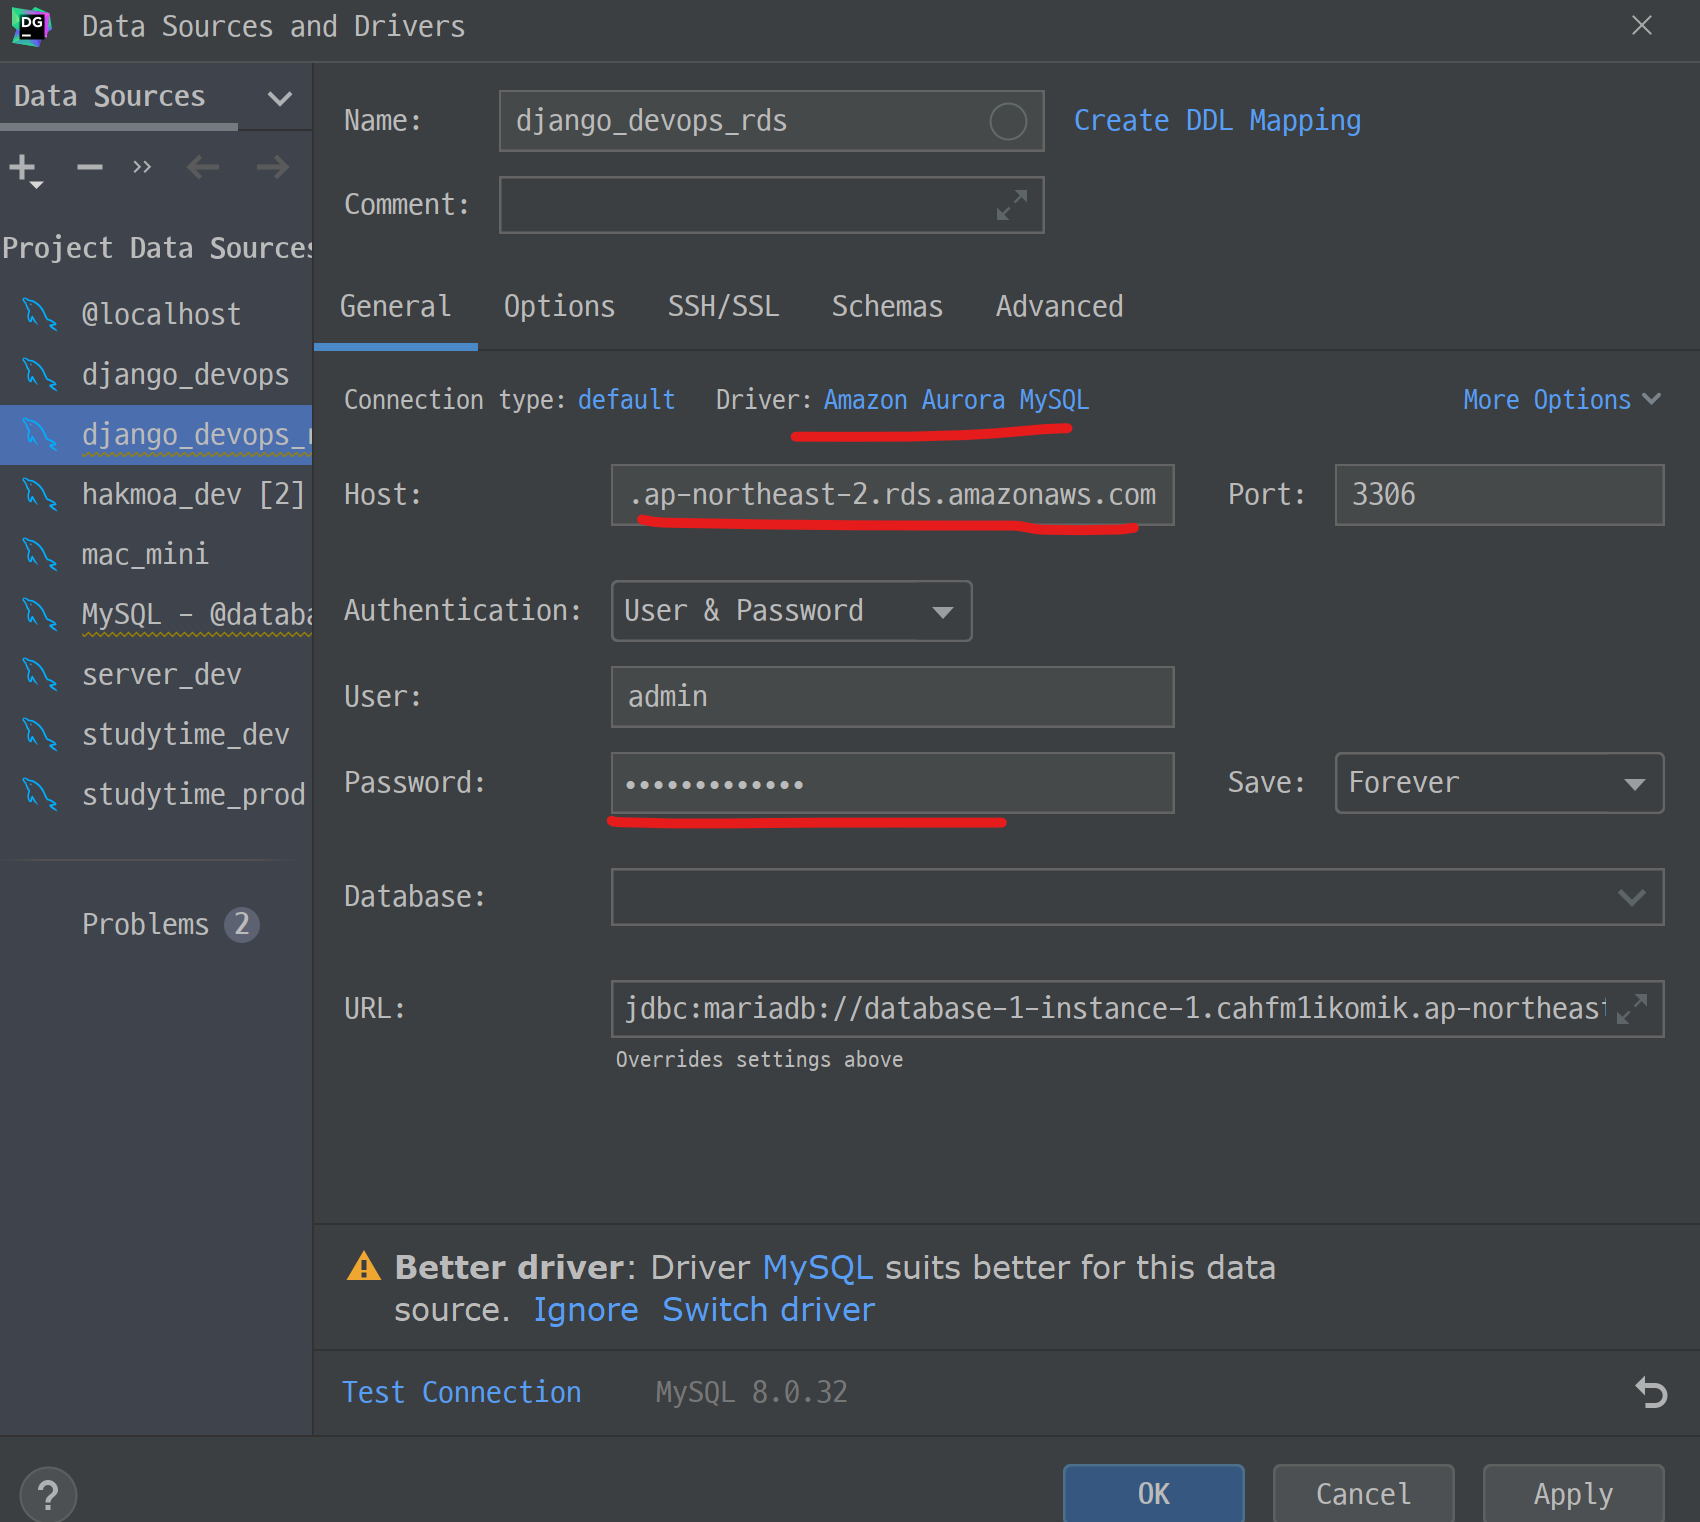The image size is (1700, 1522).
Task: Switch to the Advanced tab
Action: pos(1059,307)
